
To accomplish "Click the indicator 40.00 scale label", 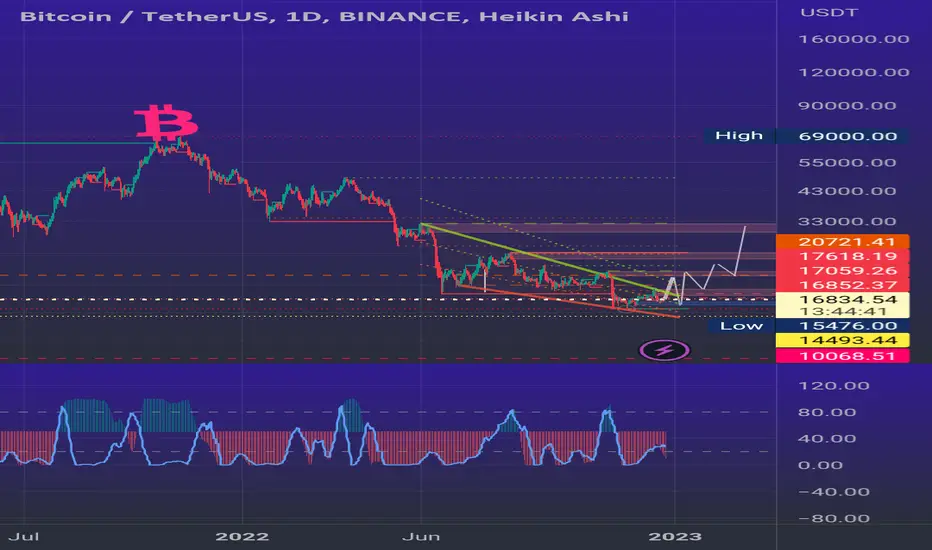I will [x=827, y=439].
